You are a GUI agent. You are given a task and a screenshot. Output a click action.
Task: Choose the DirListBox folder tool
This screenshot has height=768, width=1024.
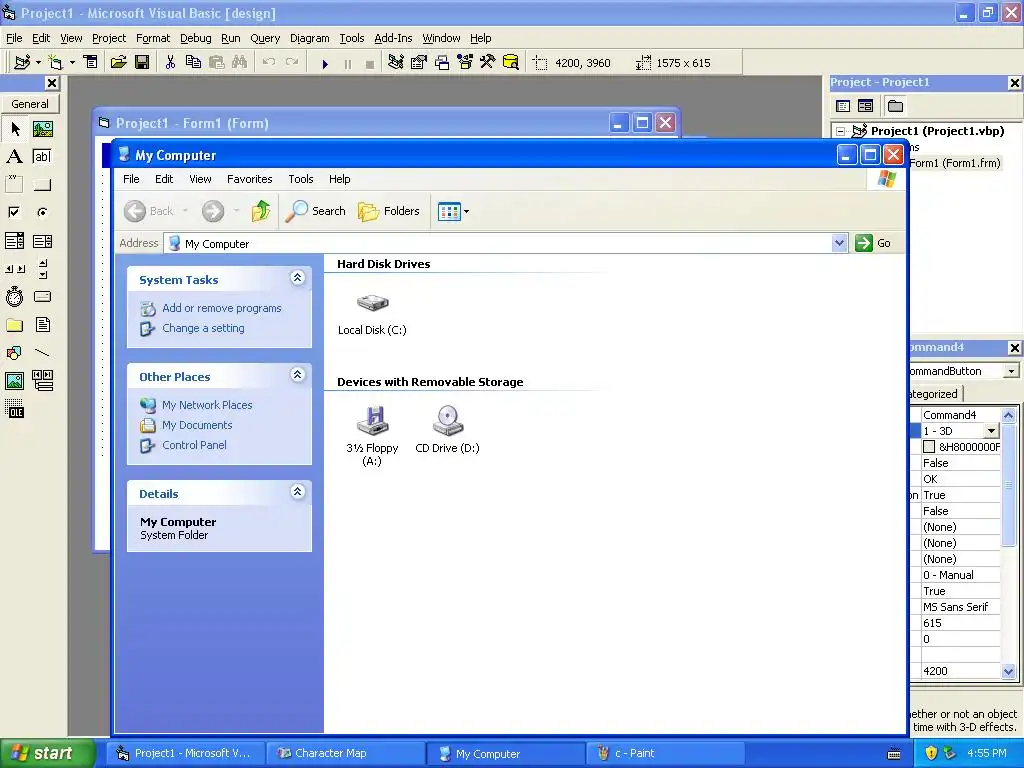click(x=14, y=325)
